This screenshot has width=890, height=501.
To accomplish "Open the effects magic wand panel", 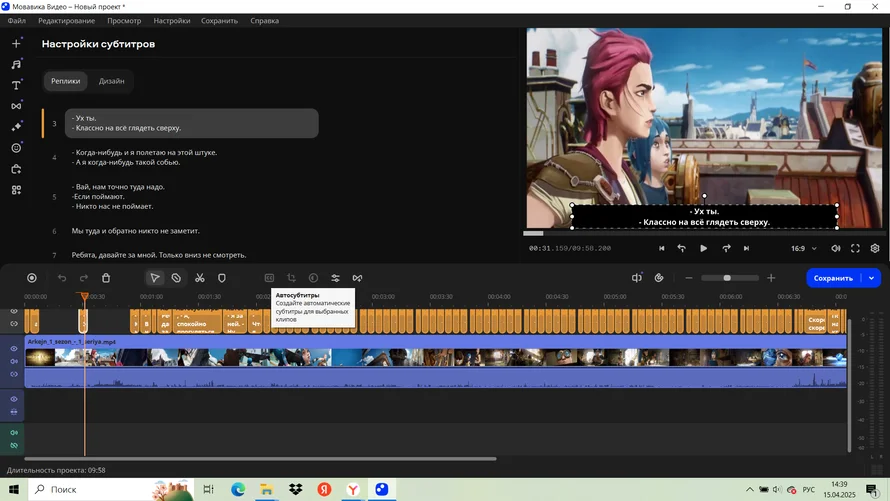I will coord(16,127).
